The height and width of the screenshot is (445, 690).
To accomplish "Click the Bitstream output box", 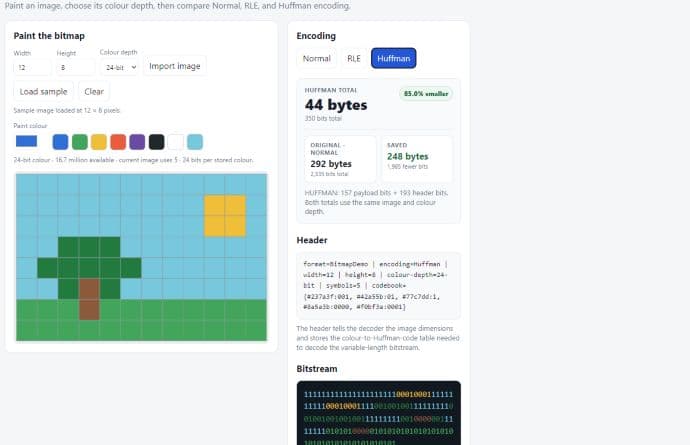I will 378,413.
